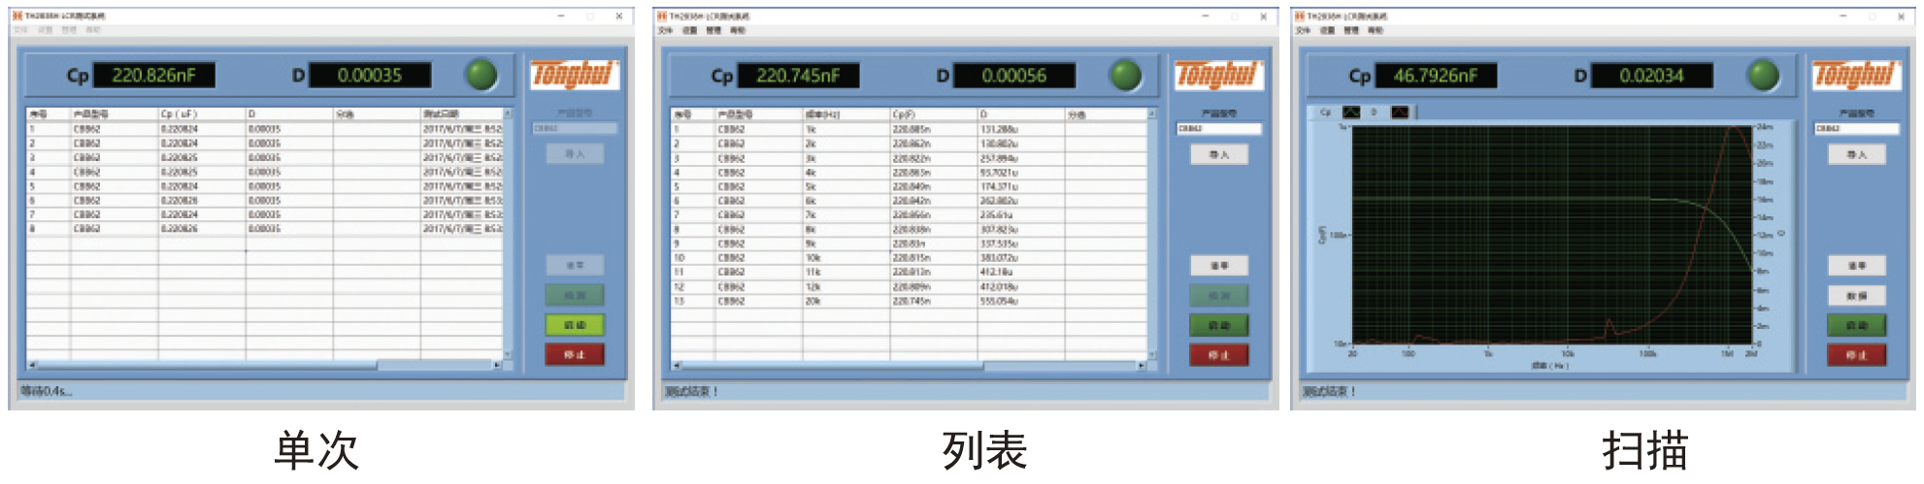Click the Tonghui logo in the scan window
The height and width of the screenshot is (484, 1924).
pos(1854,75)
